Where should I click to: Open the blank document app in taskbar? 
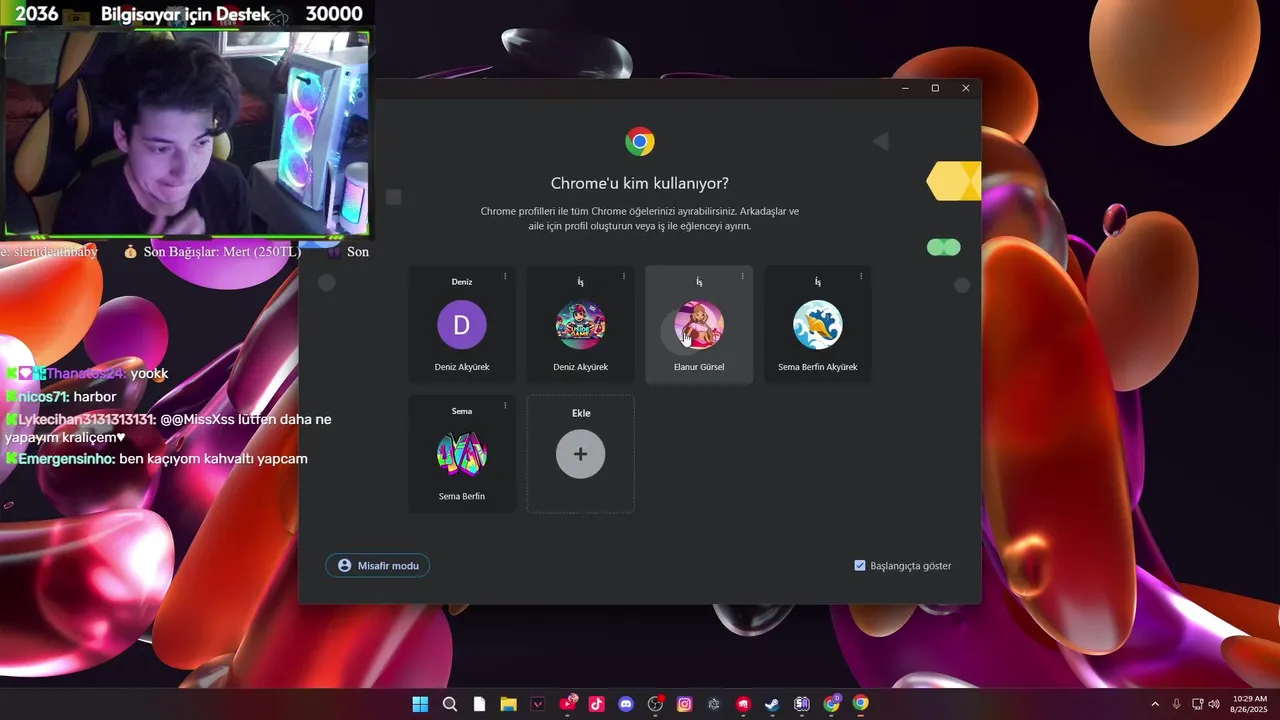coord(479,704)
